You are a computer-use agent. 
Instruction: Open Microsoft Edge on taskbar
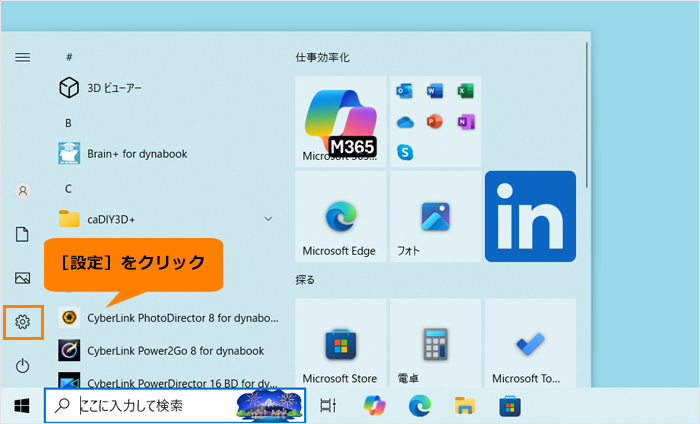(420, 406)
